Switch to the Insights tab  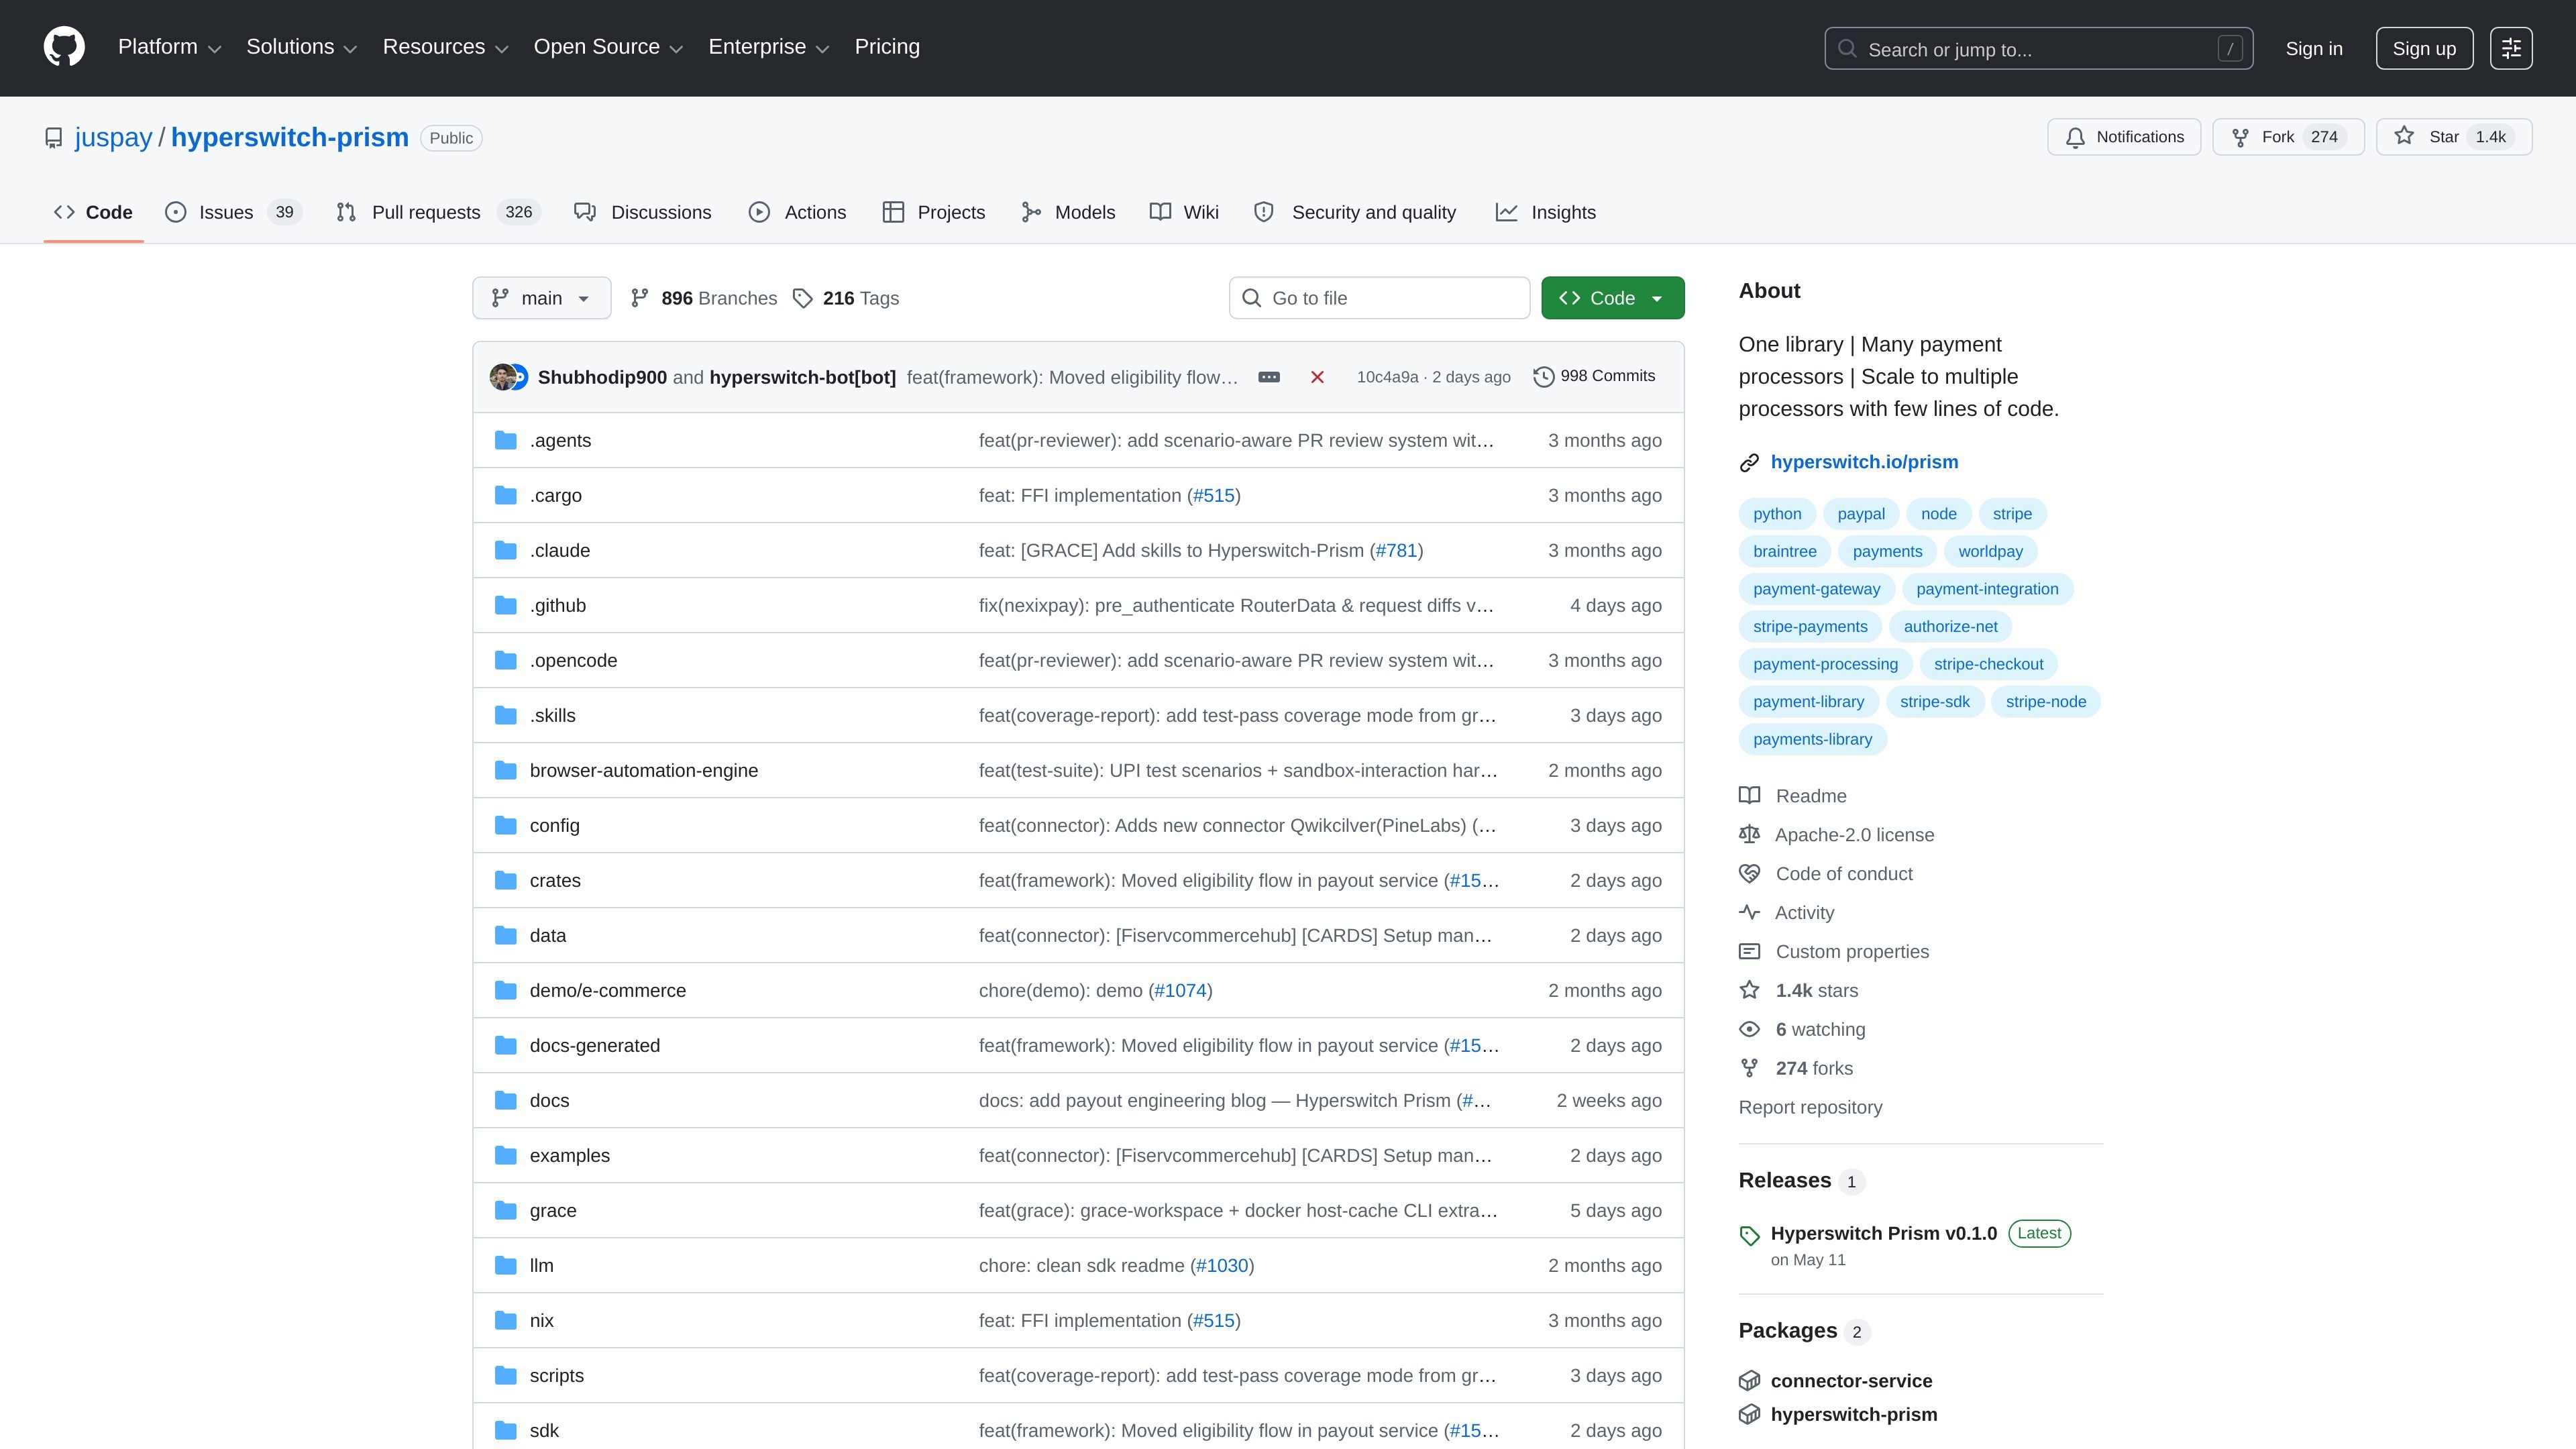1546,212
